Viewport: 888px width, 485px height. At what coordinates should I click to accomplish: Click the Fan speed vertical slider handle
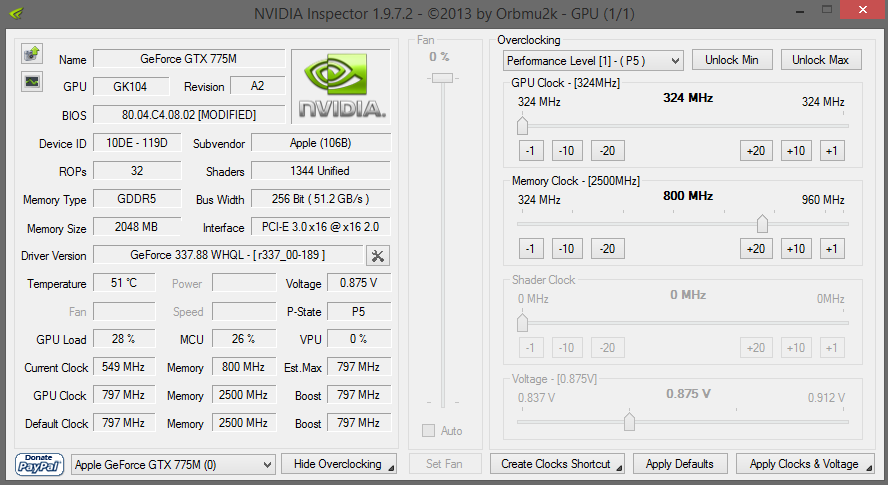tap(442, 78)
